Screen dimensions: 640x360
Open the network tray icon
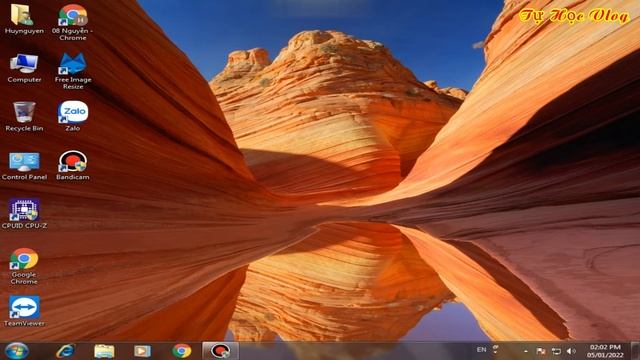(x=556, y=351)
